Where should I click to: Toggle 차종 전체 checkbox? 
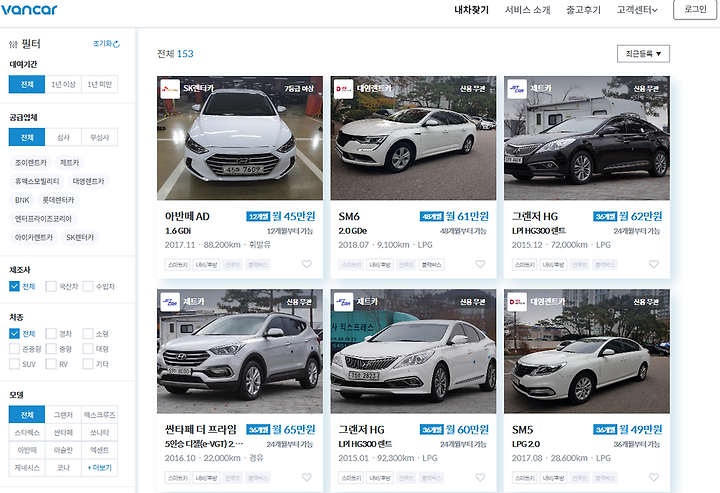point(14,334)
